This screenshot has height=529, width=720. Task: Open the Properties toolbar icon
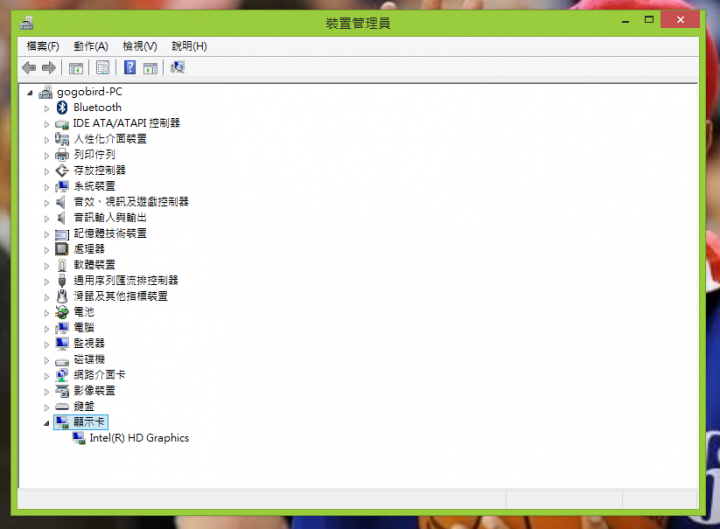coord(103,68)
